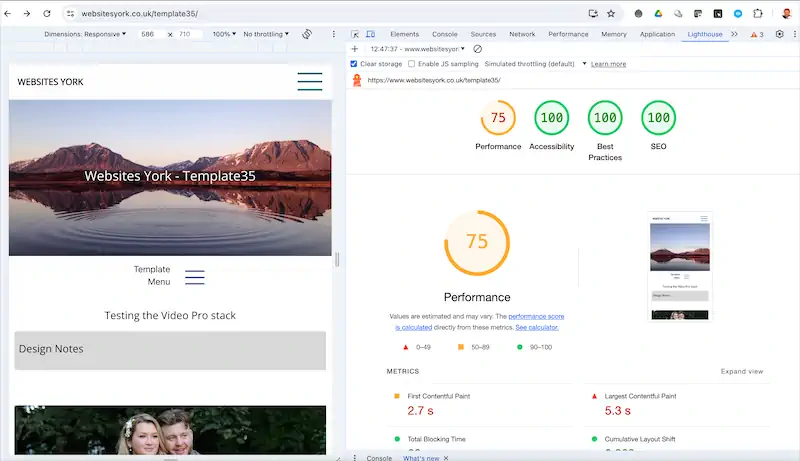Image resolution: width=800 pixels, height=461 pixels.
Task: Open site information icon in address bar
Action: 70,14
